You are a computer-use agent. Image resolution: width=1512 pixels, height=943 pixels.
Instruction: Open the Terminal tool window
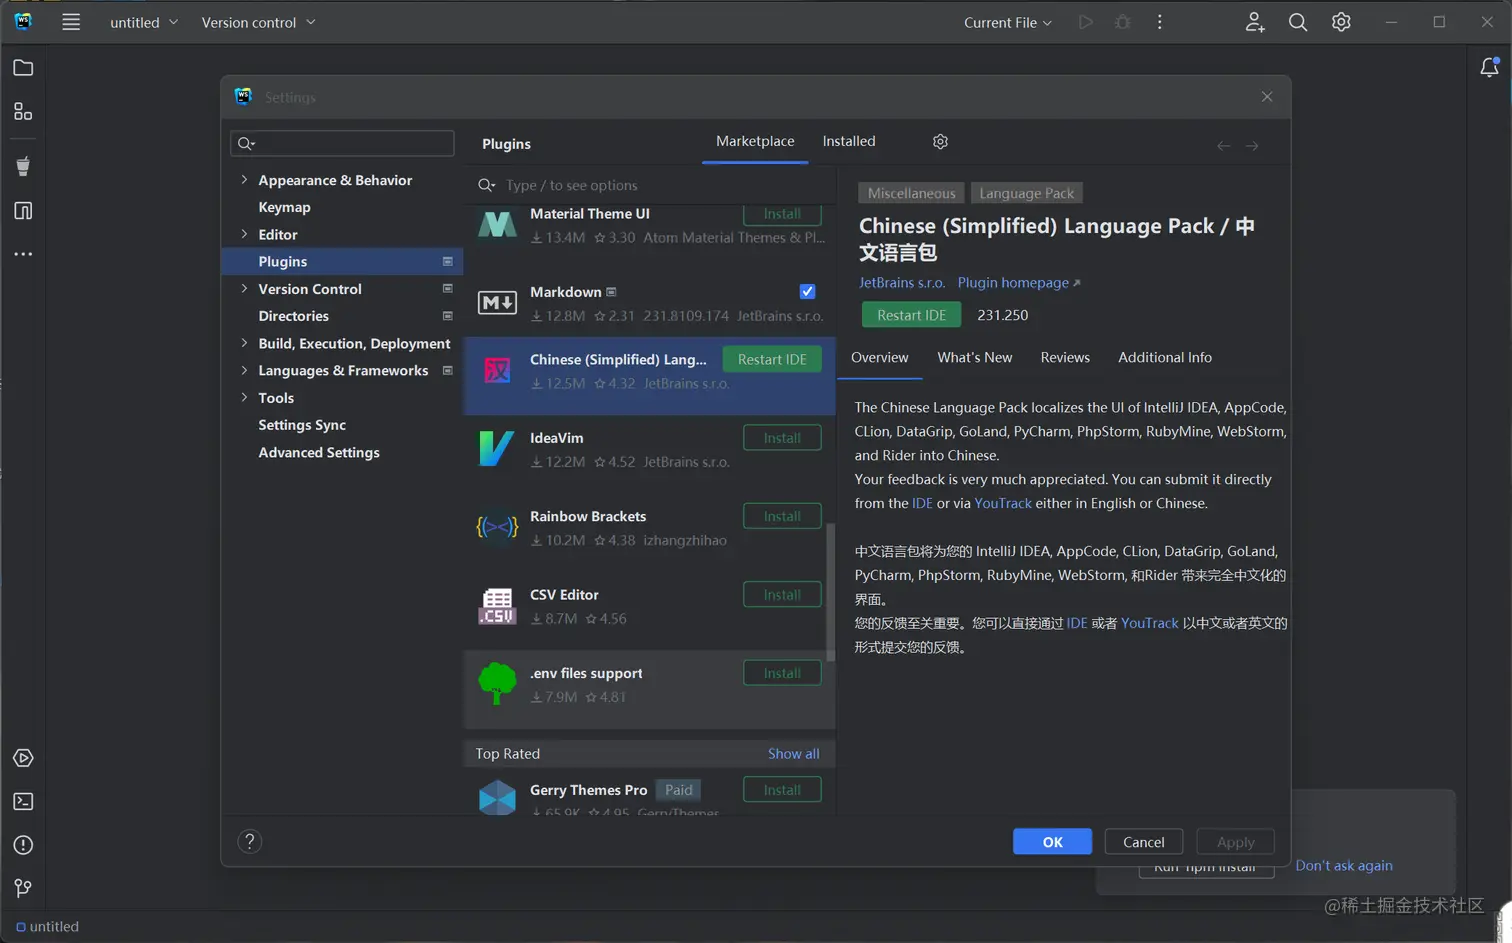tap(23, 802)
